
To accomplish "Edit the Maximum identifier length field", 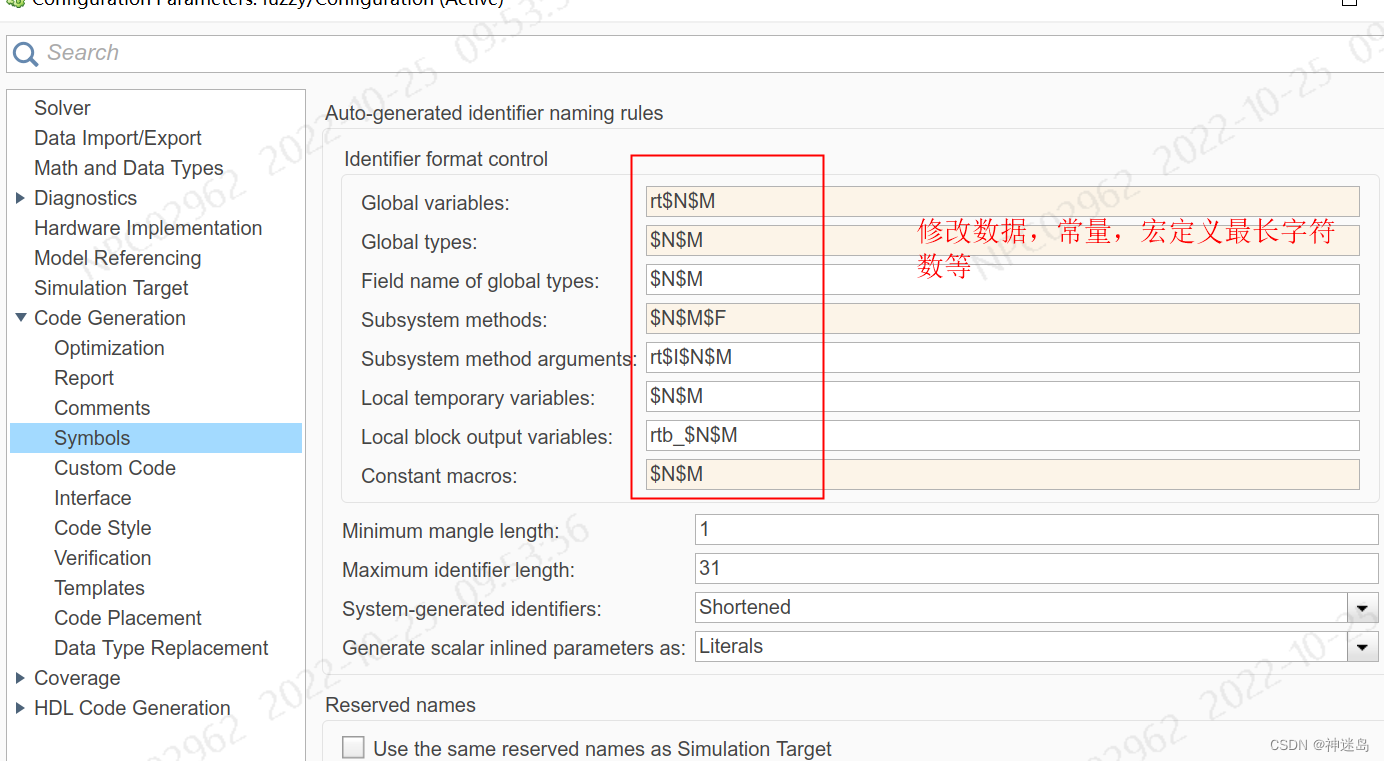I will coord(1037,568).
